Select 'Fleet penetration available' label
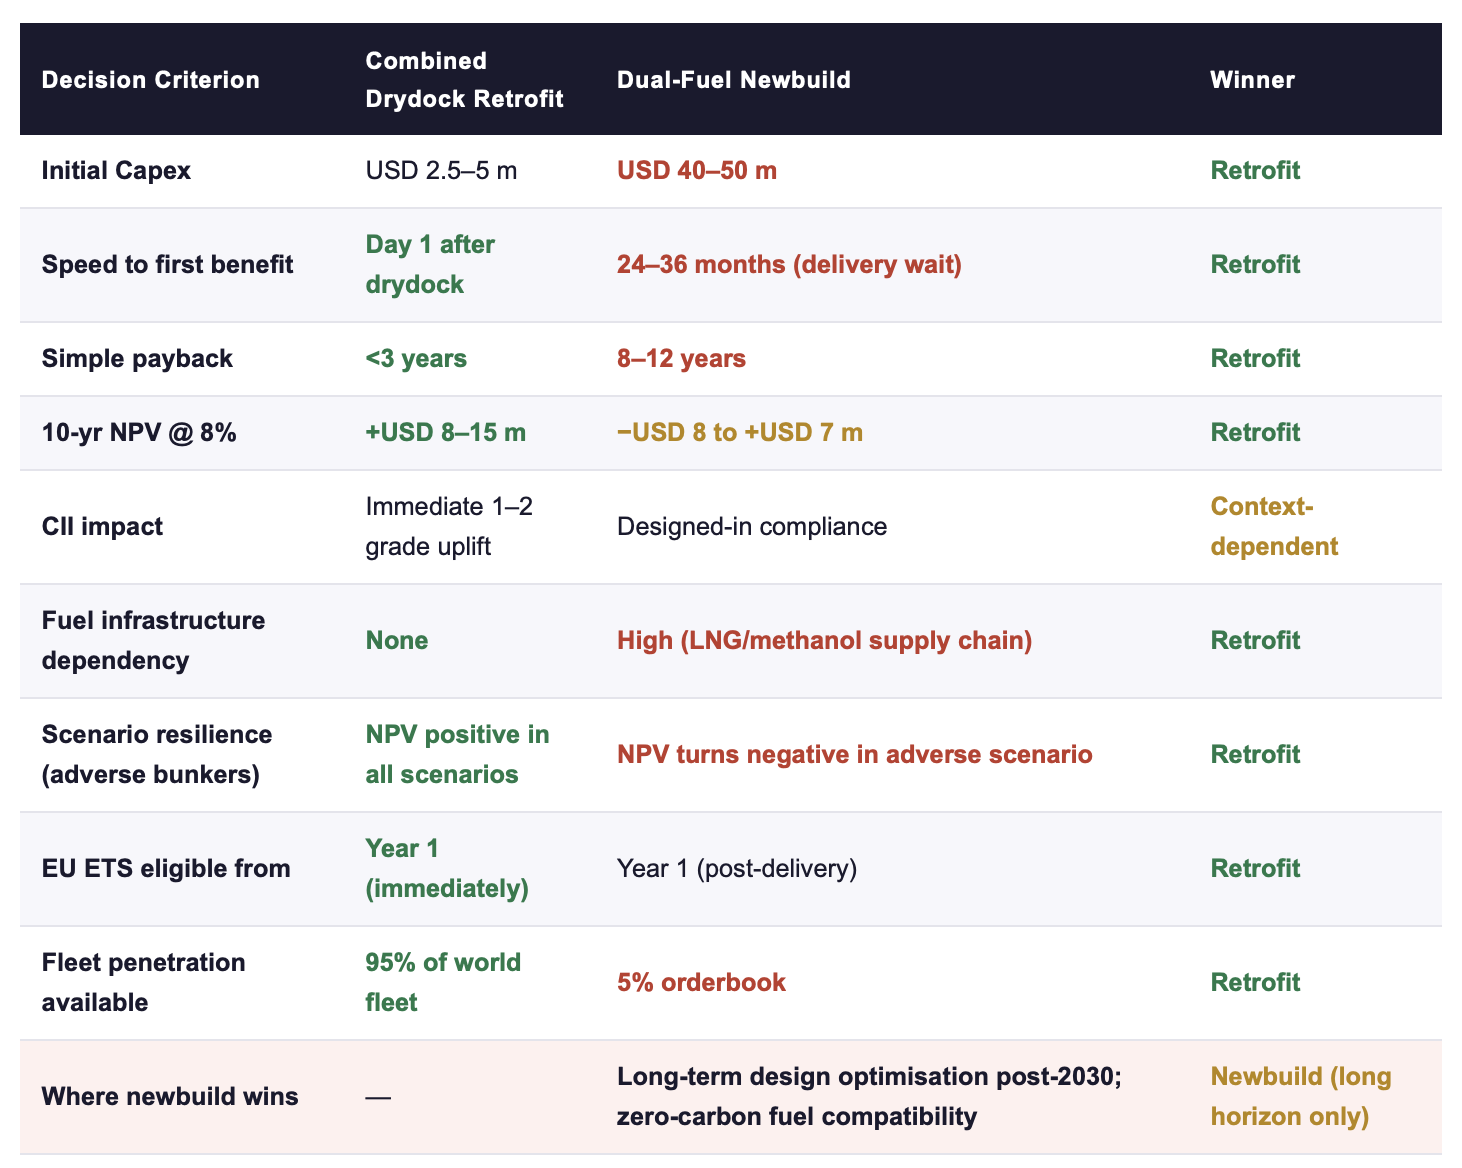Viewport: 1462px width, 1168px height. [x=143, y=982]
